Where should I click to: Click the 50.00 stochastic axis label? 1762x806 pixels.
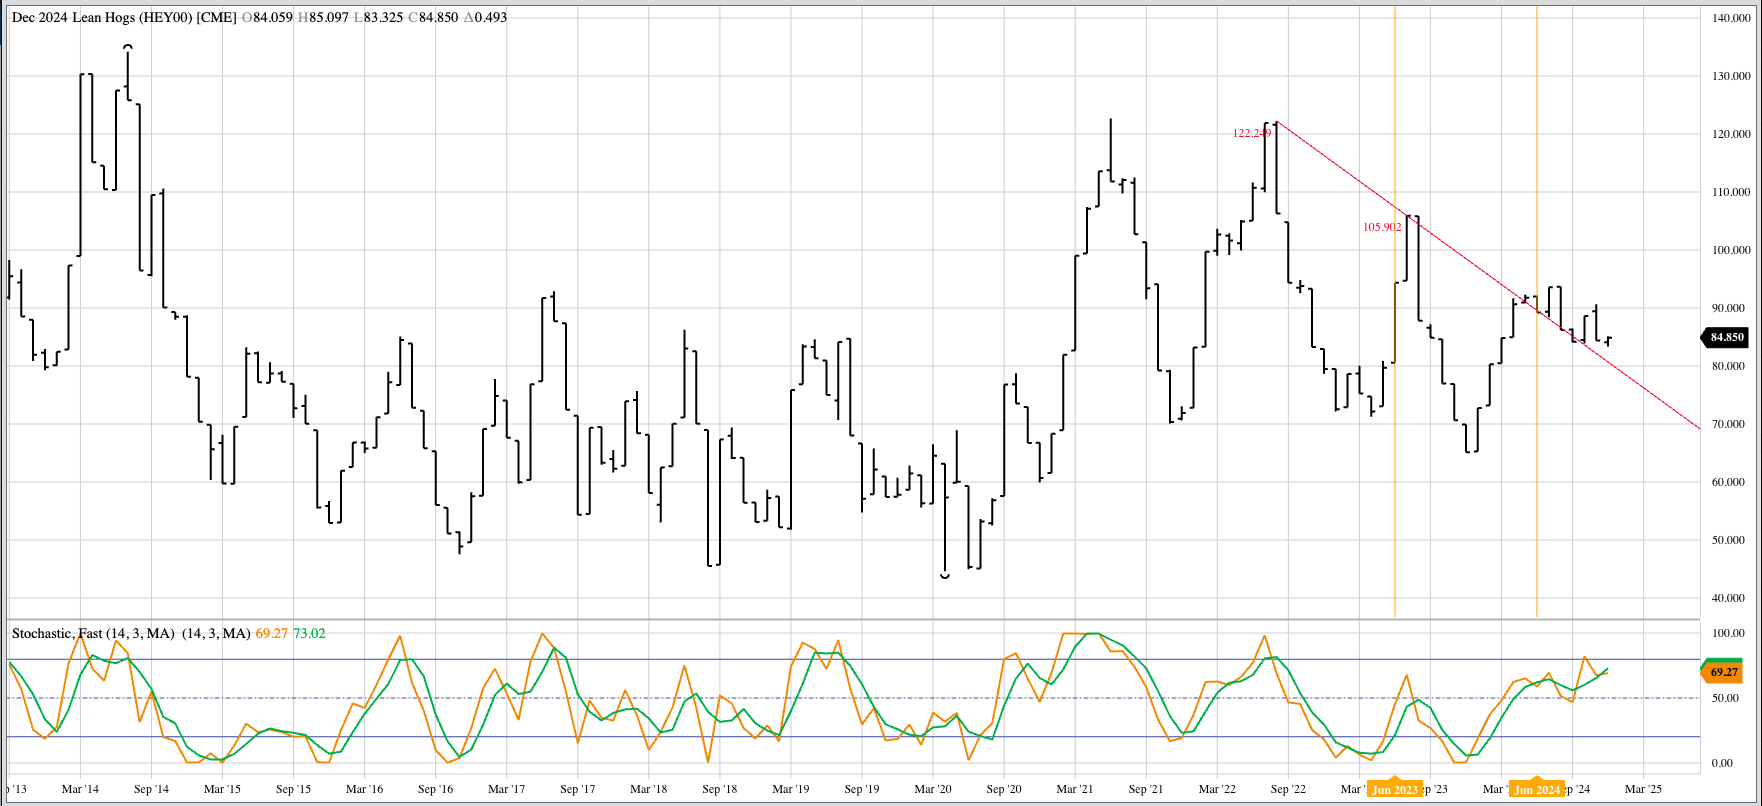[x=1727, y=698]
